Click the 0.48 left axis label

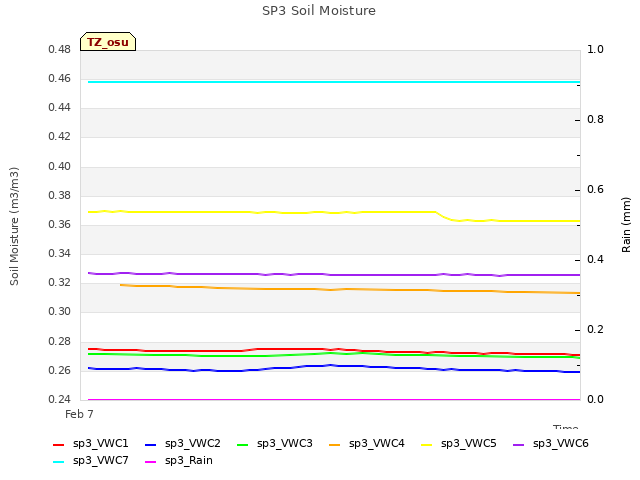[60, 49]
